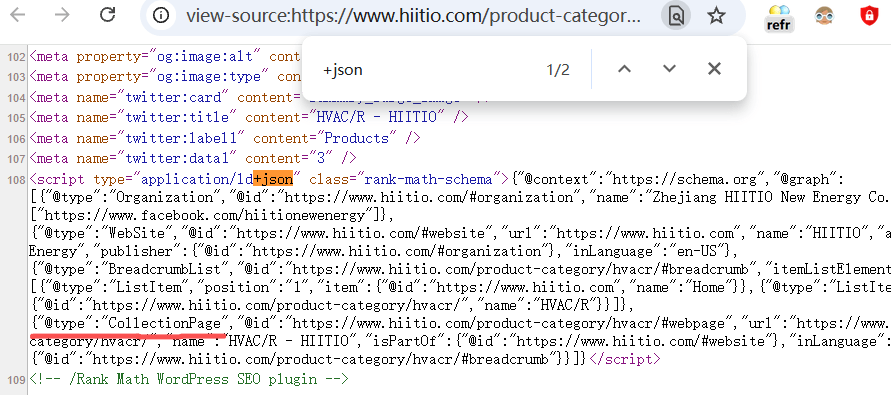Image resolution: width=891 pixels, height=395 pixels.
Task: Click line number 102
Action: point(16,57)
